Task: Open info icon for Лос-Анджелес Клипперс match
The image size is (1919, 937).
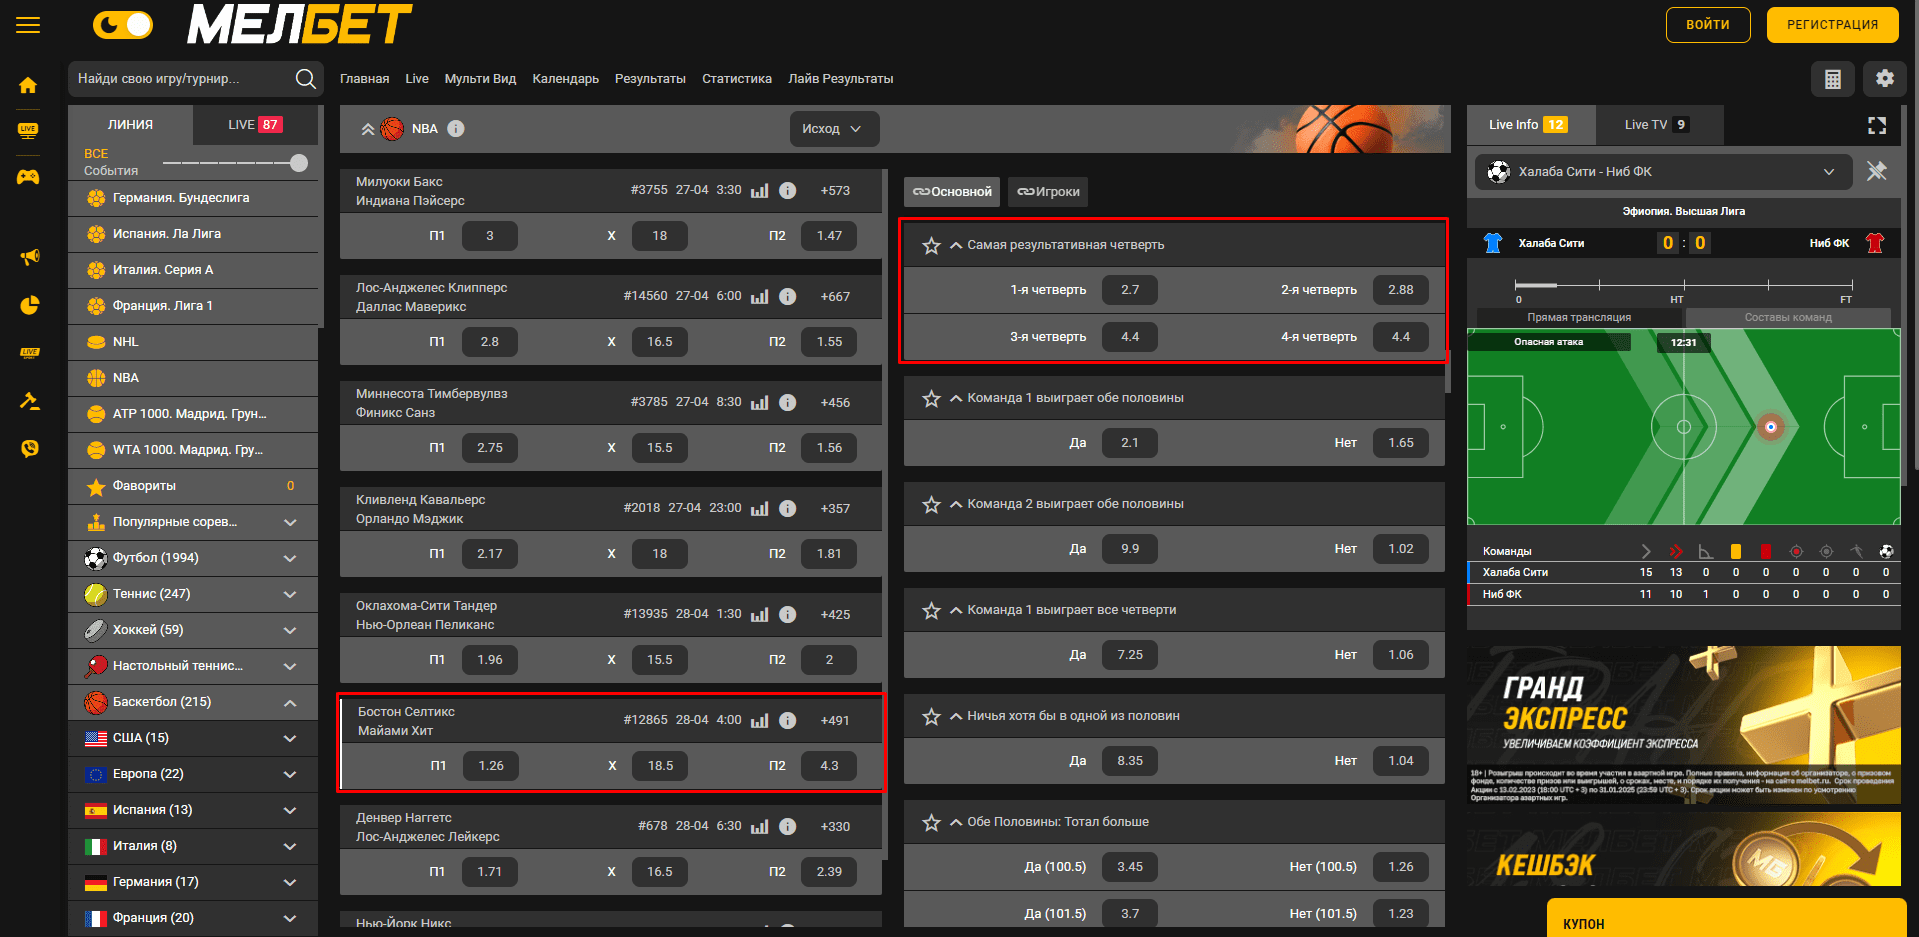Action: tap(788, 296)
